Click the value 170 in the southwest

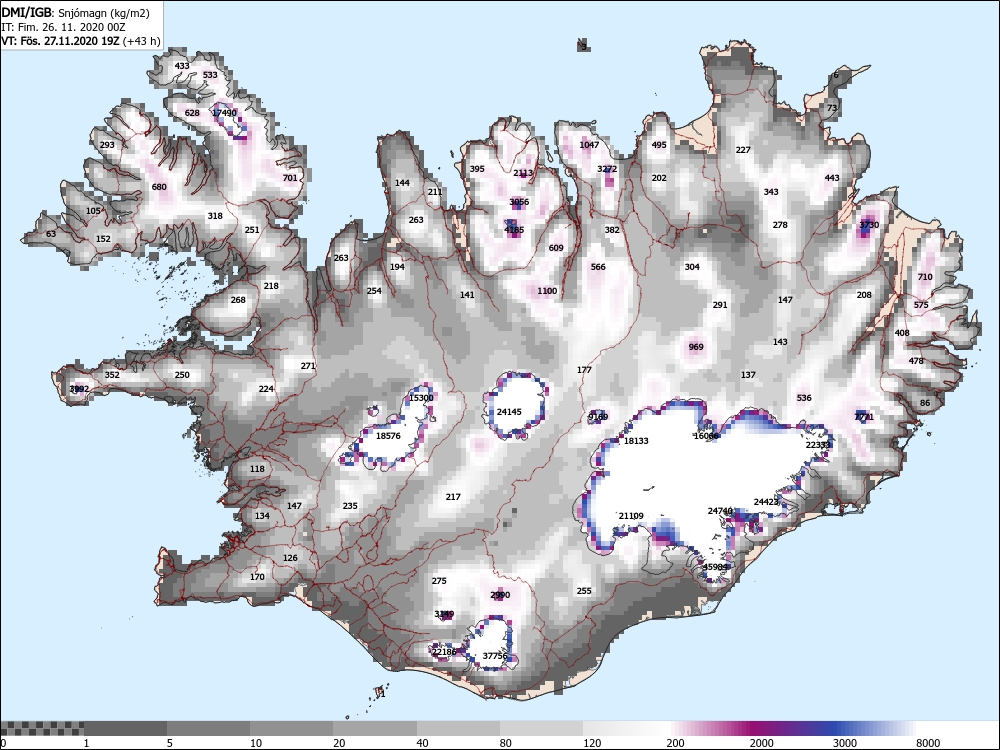257,577
